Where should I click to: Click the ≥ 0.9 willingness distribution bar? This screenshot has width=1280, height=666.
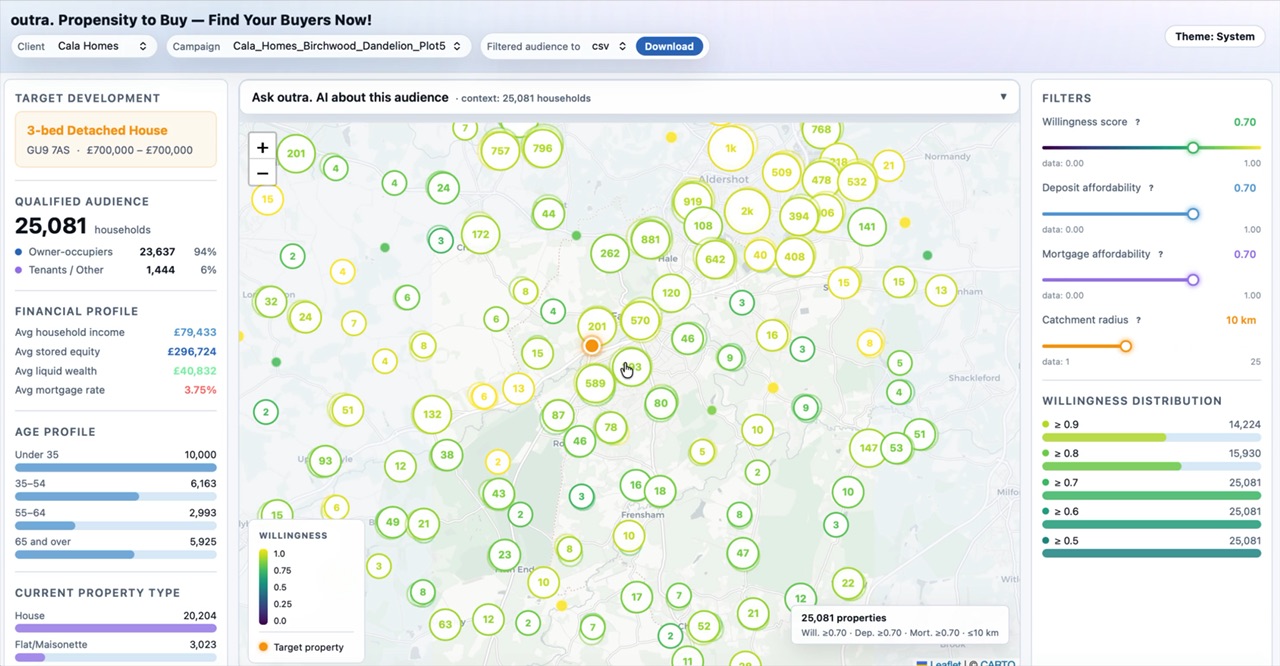pos(1152,438)
